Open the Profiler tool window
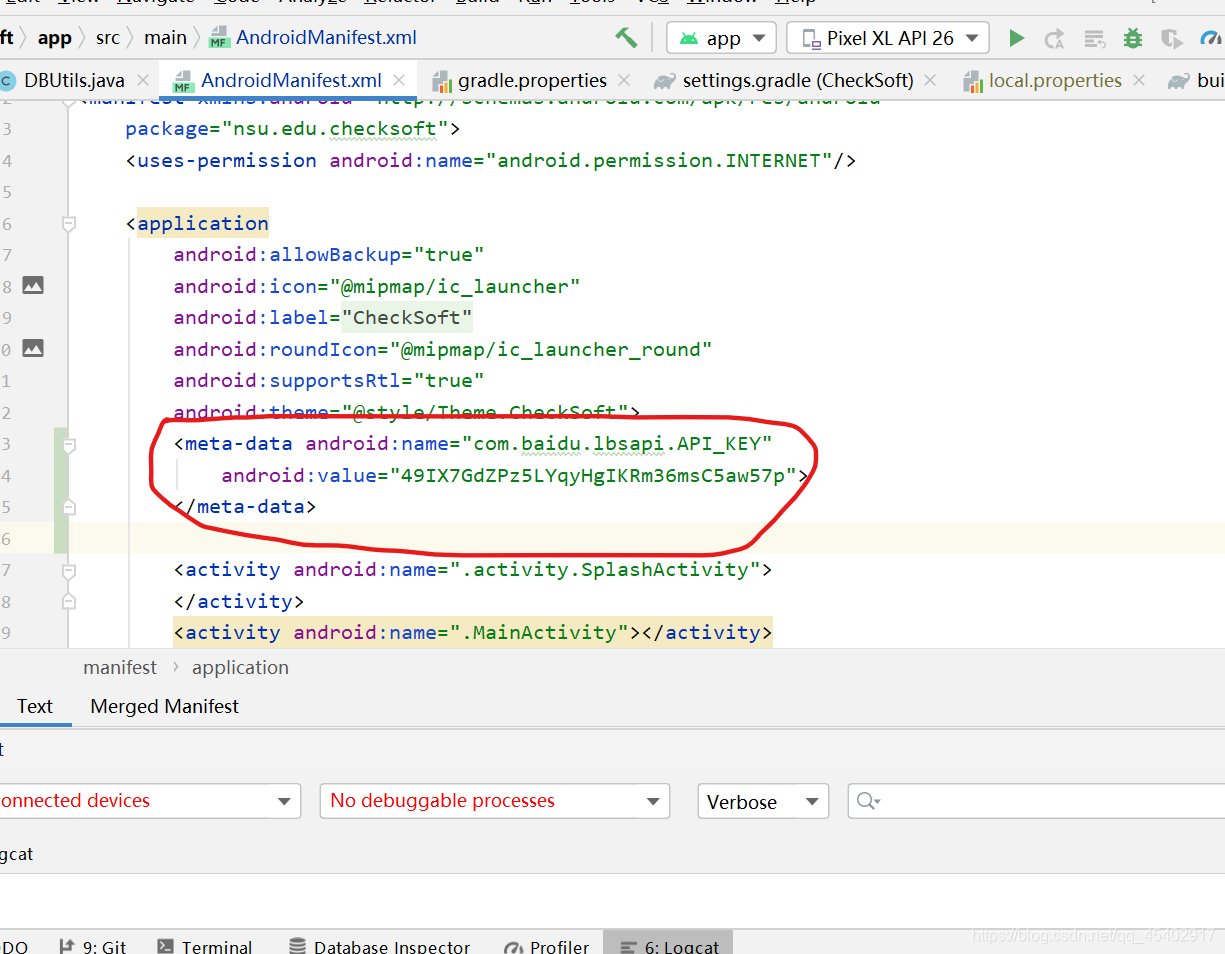This screenshot has height=954, width=1225. click(546, 946)
